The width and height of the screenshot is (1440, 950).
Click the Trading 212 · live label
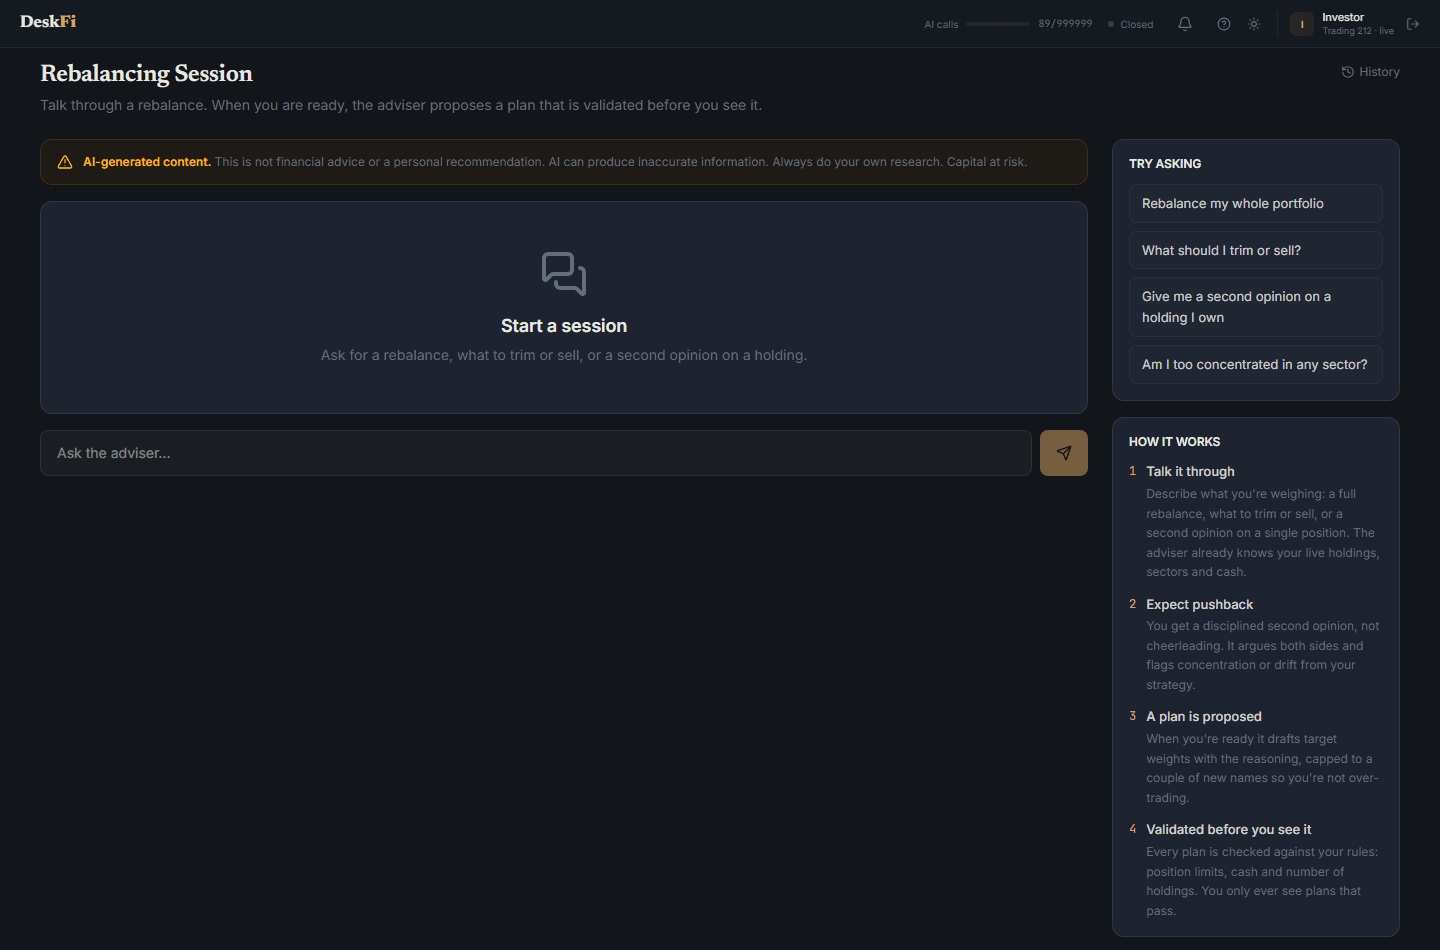point(1358,31)
